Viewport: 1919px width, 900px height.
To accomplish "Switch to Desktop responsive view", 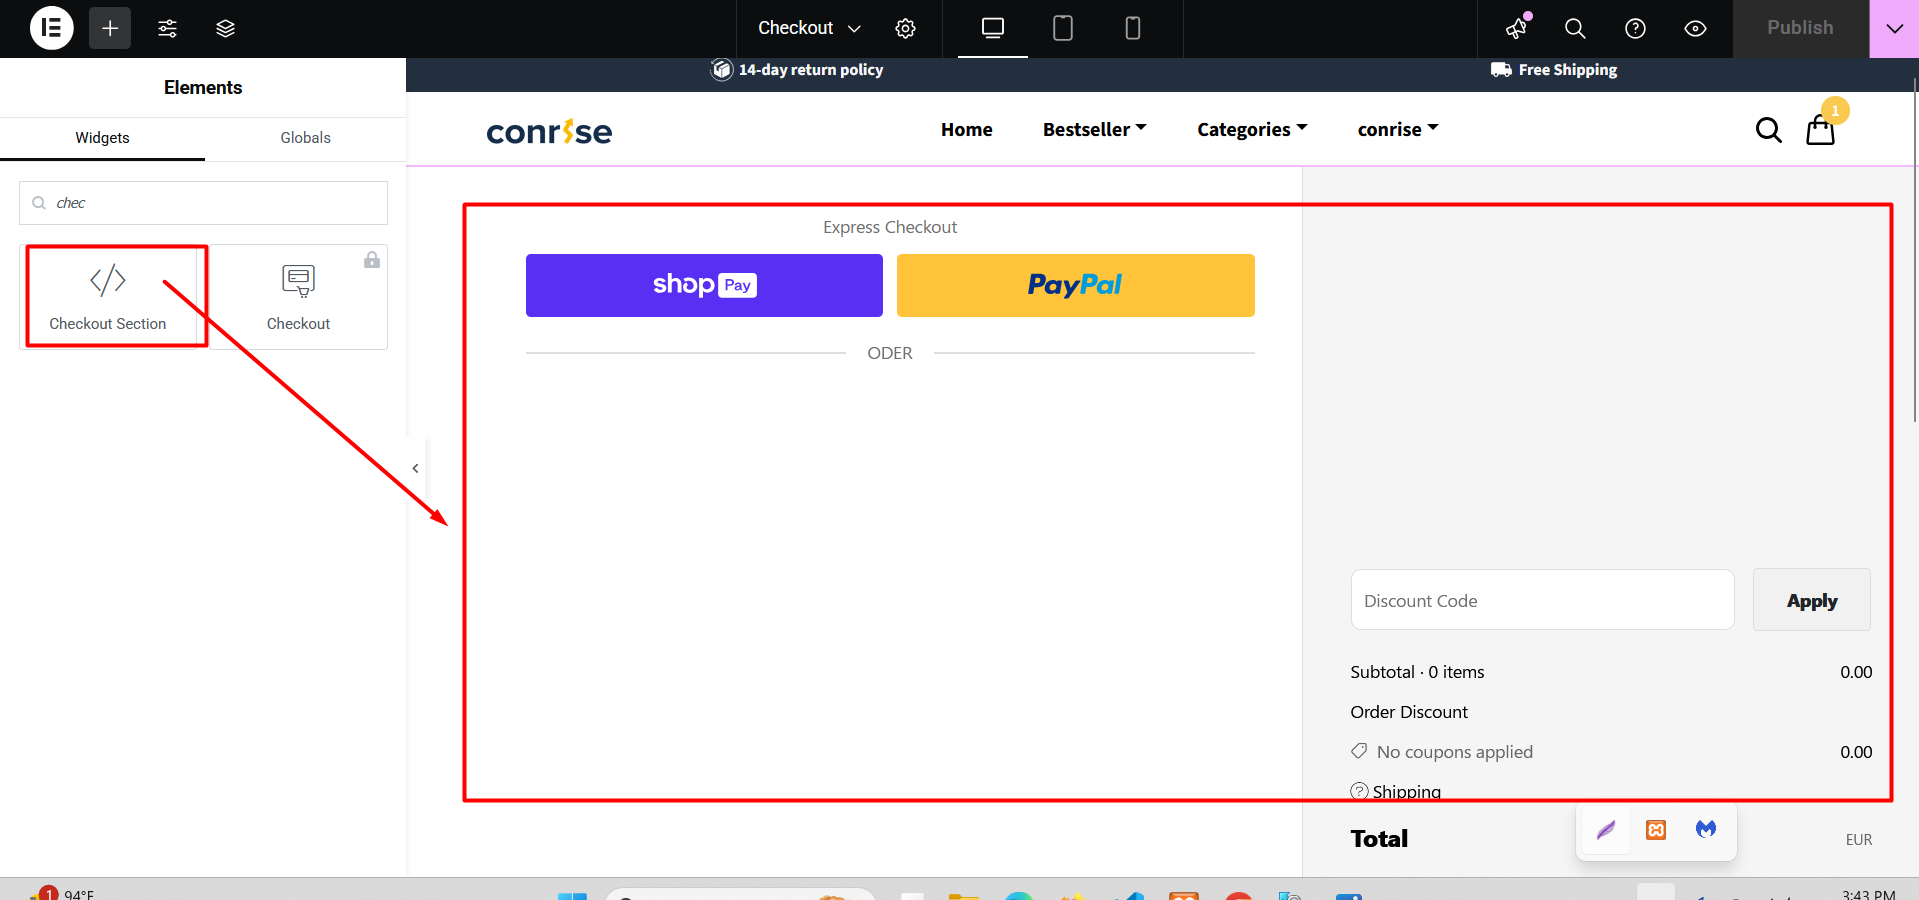I will click(x=993, y=28).
